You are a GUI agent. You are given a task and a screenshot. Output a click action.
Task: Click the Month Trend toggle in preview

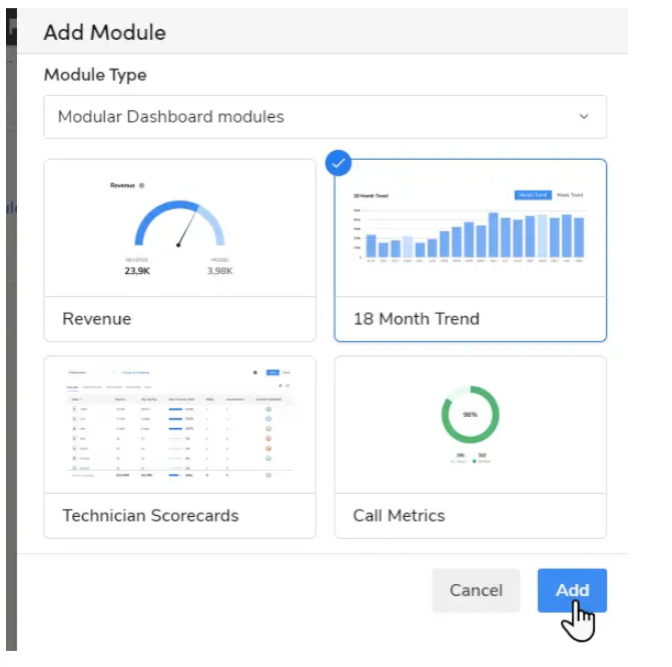tap(533, 195)
